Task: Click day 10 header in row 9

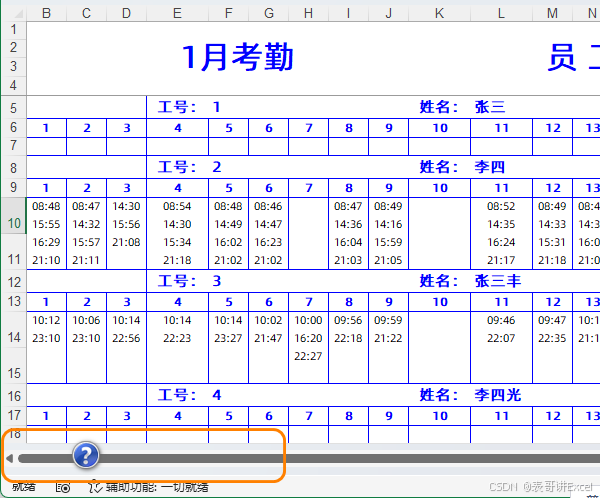Action: pos(440,188)
